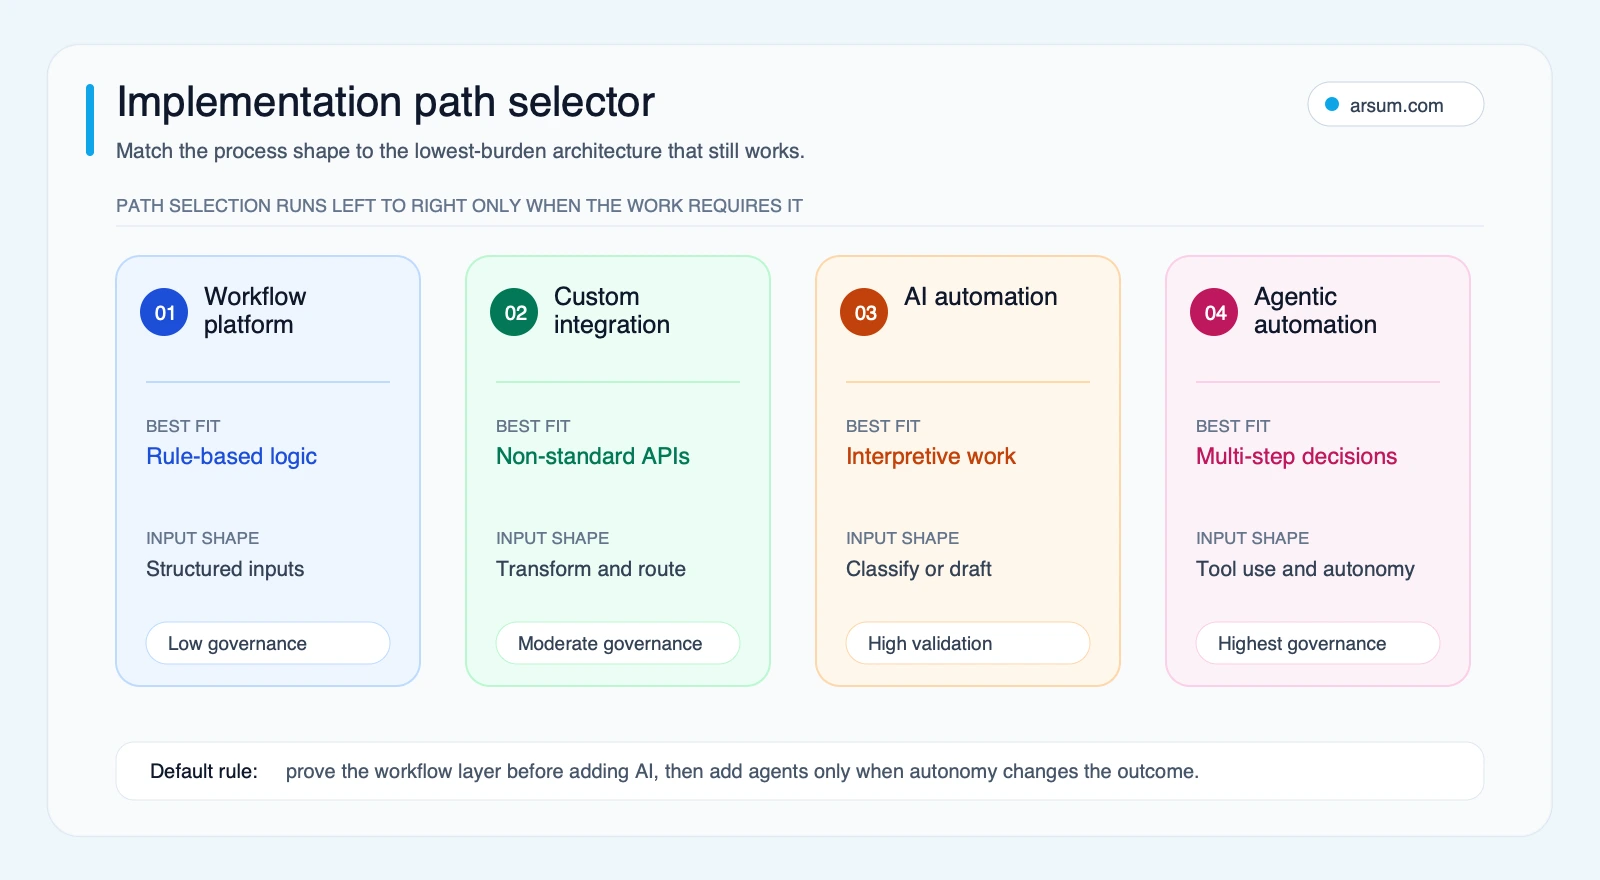Screen dimensions: 1600x880
Task: Click the blue dot beside arsum.com
Action: 1332,104
